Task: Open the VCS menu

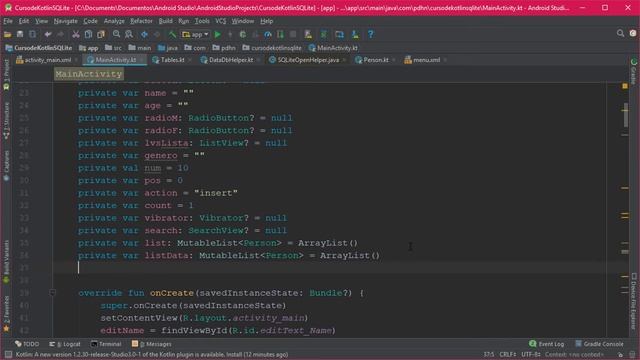Action: [x=220, y=21]
